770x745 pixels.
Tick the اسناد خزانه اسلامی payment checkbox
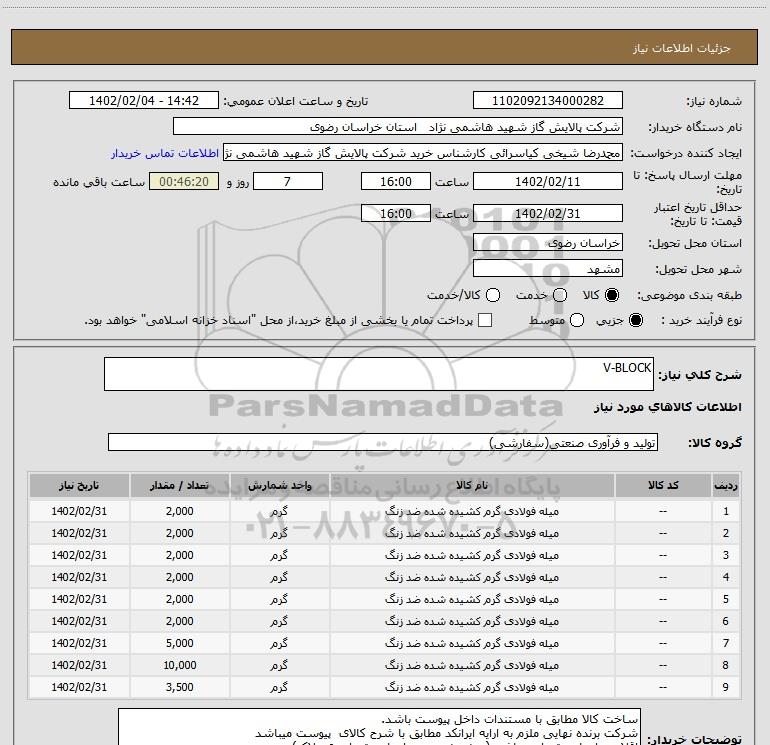[486, 321]
